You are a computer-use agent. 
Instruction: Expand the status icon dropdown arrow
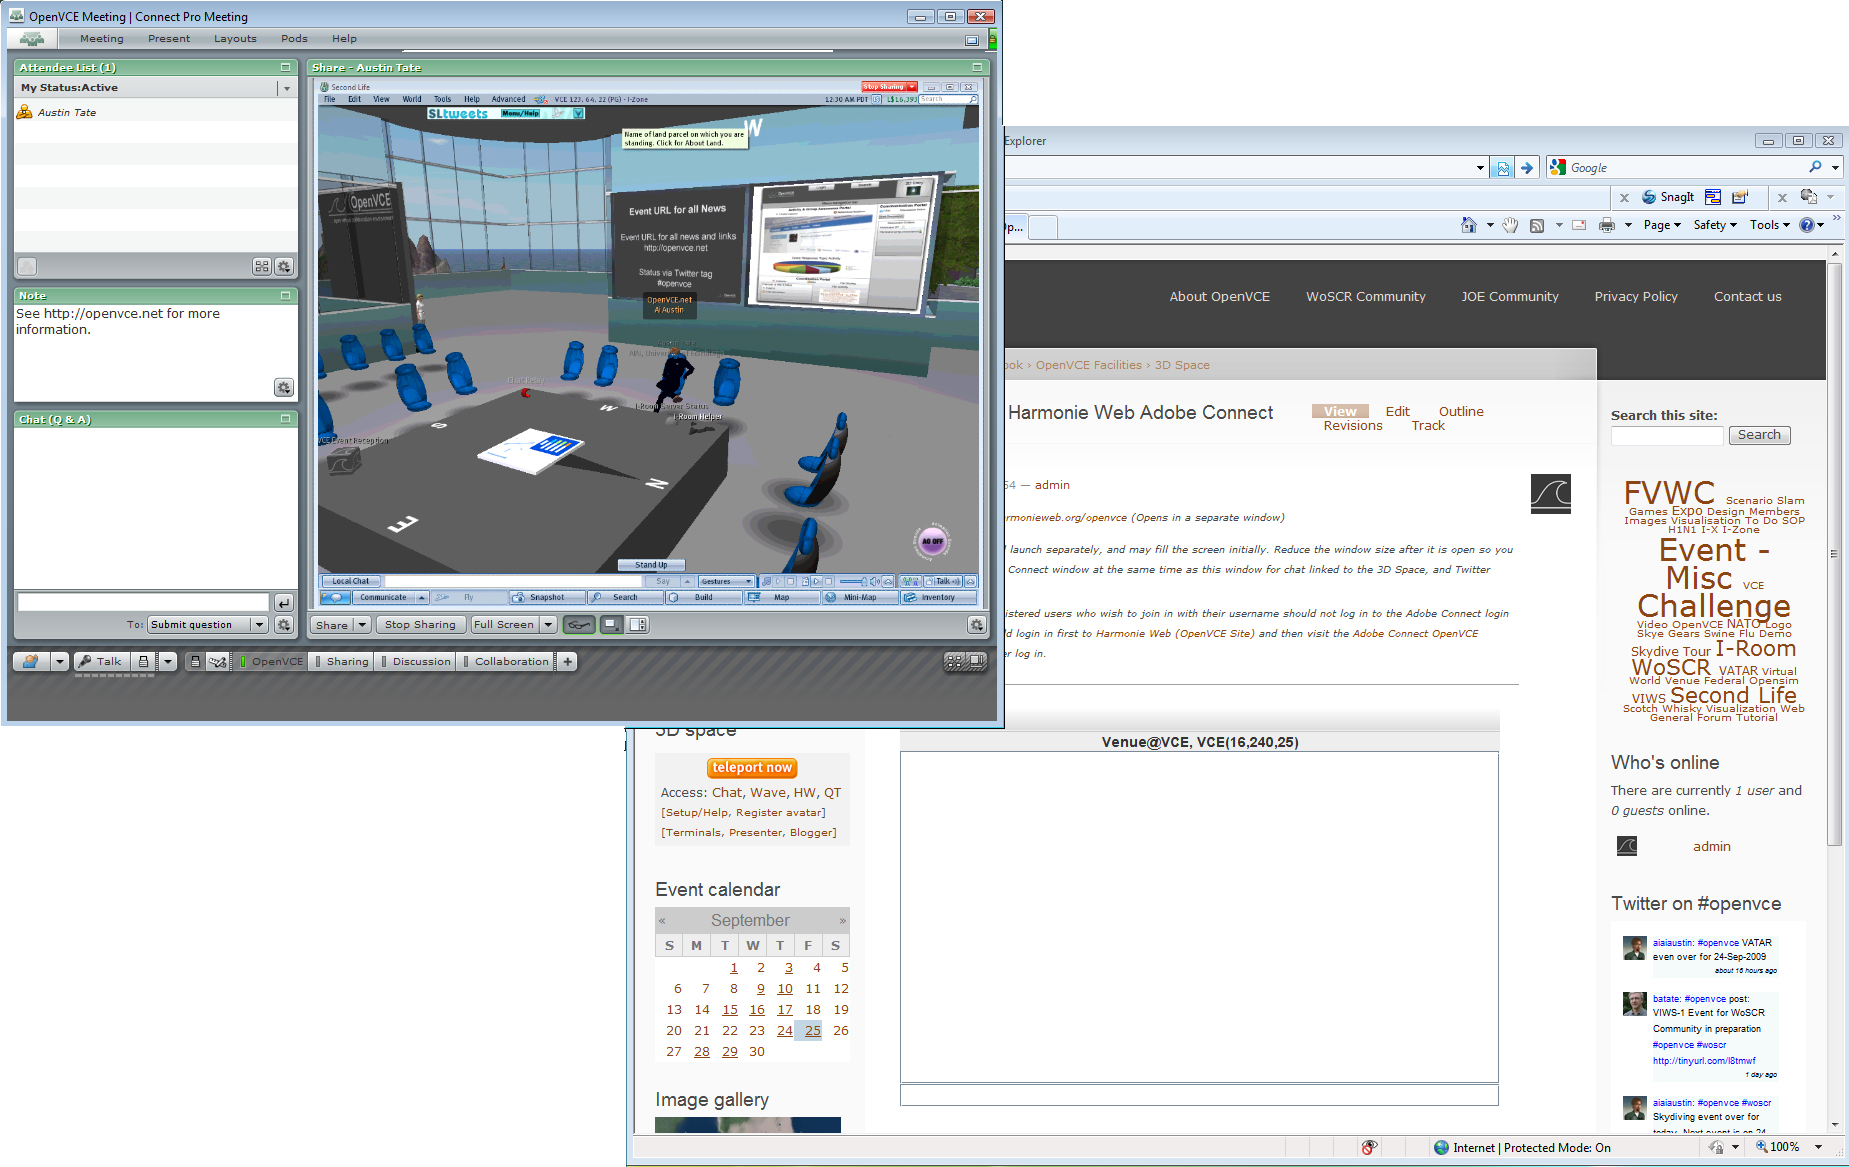(x=60, y=662)
